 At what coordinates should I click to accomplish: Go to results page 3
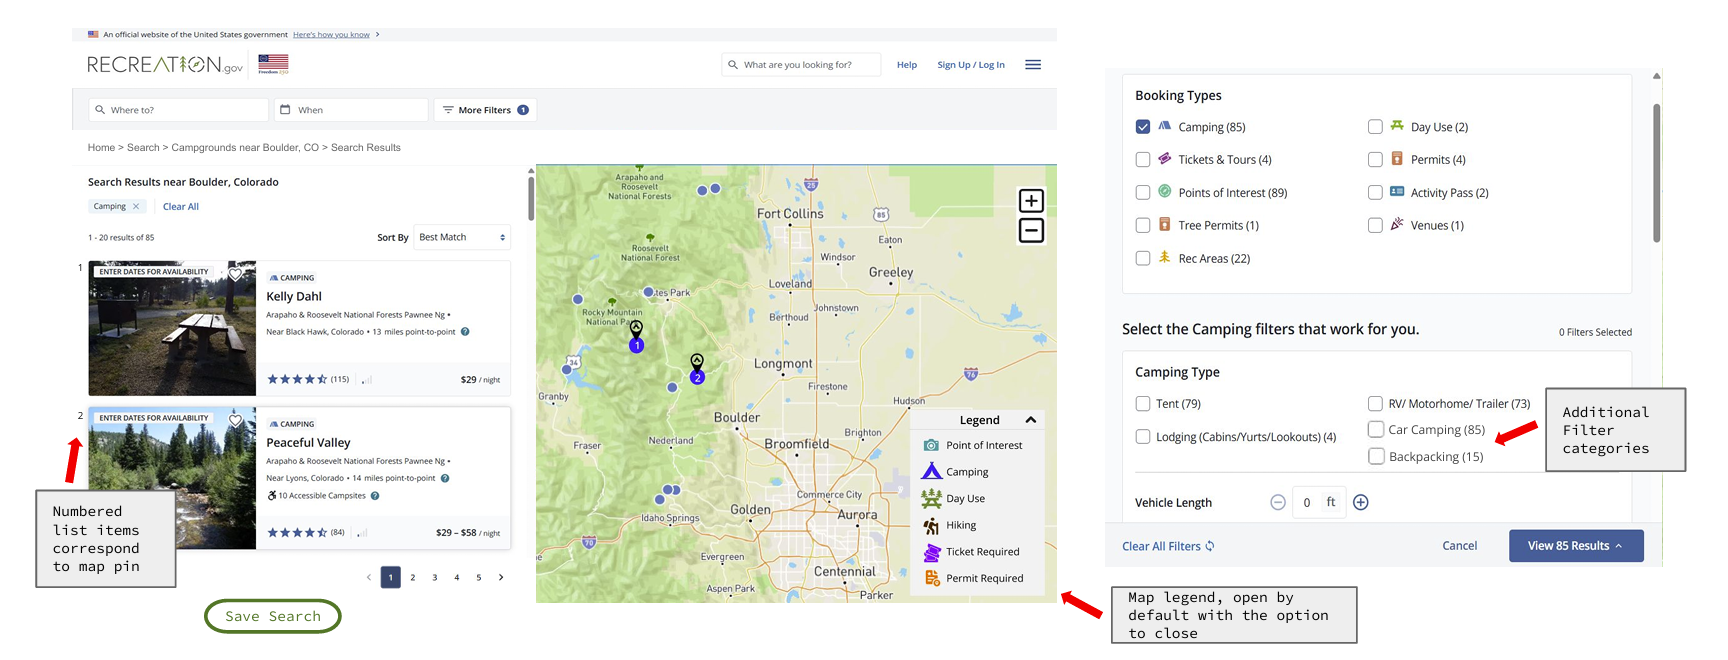(x=435, y=577)
